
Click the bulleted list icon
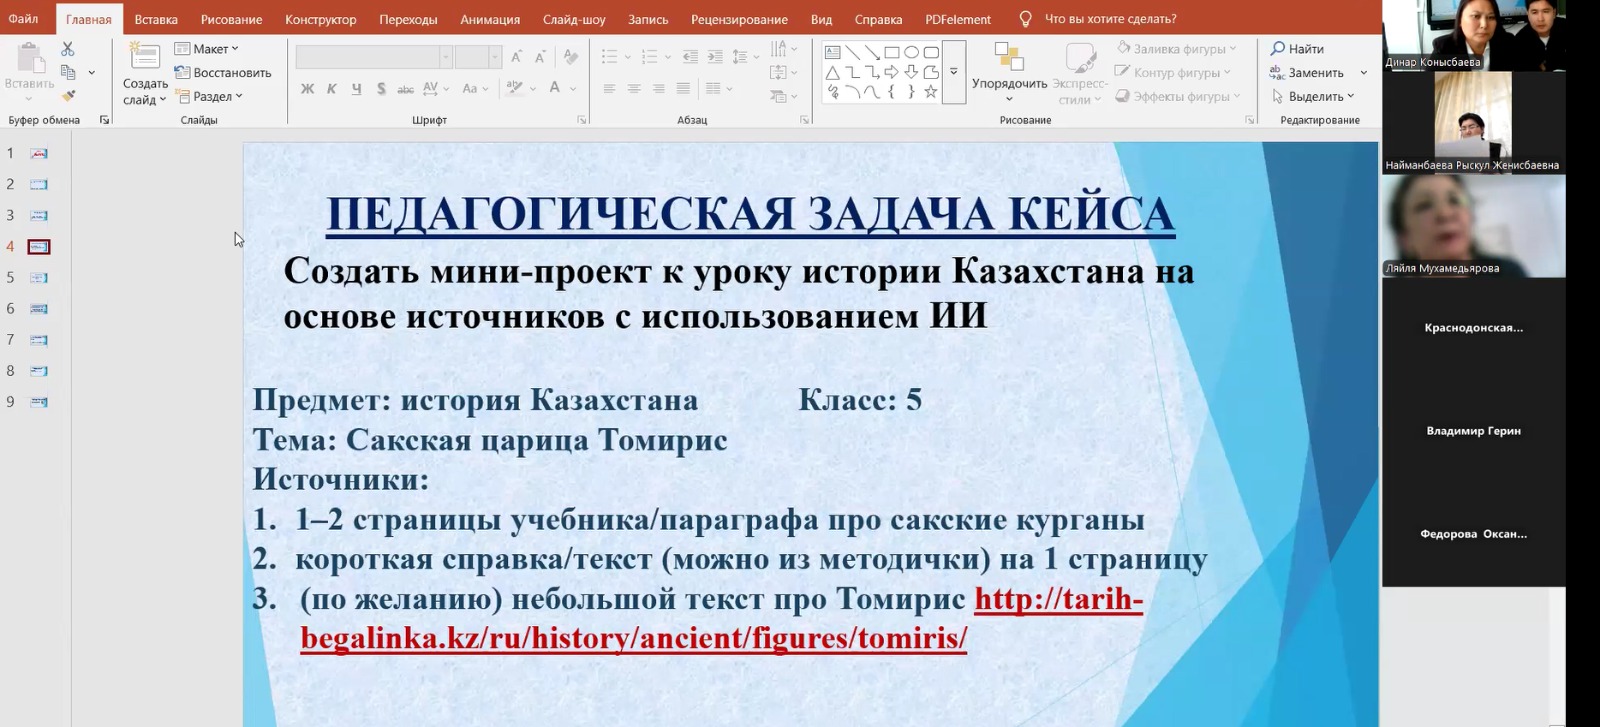click(x=609, y=57)
